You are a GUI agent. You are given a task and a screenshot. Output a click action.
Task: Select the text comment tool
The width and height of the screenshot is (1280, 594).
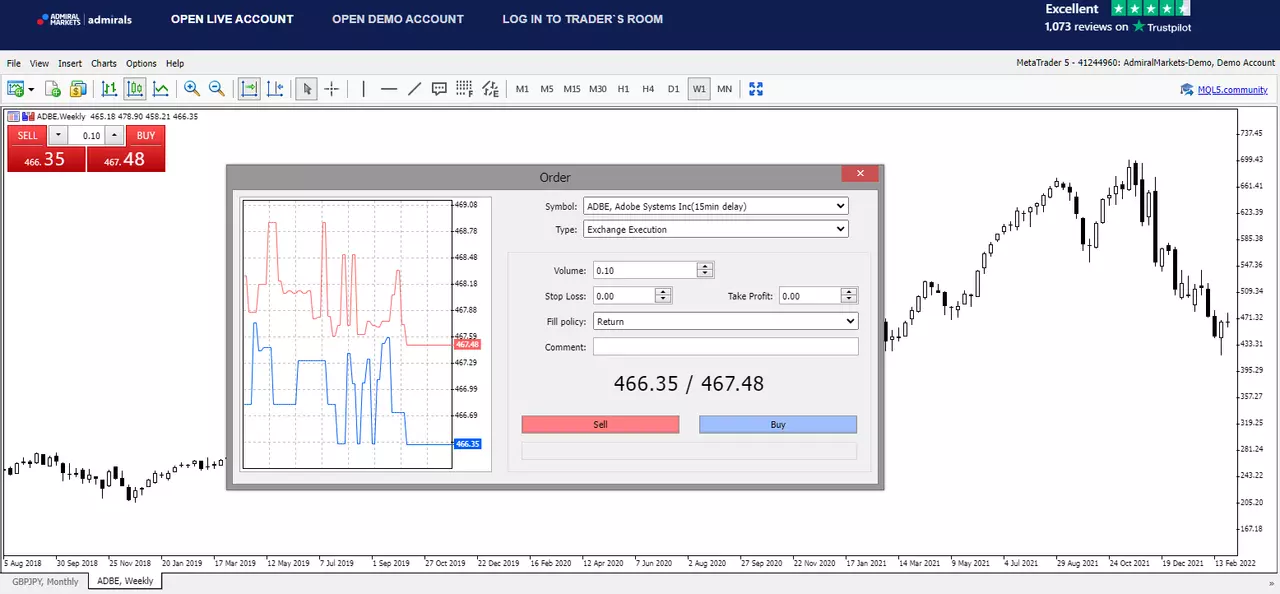coord(439,89)
